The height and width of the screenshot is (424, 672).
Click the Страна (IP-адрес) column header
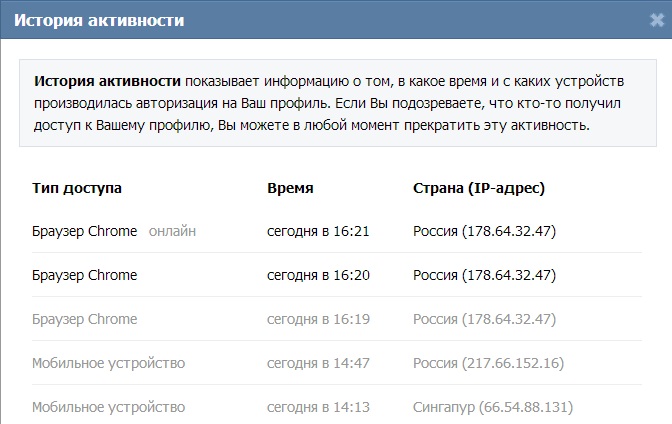[479, 188]
